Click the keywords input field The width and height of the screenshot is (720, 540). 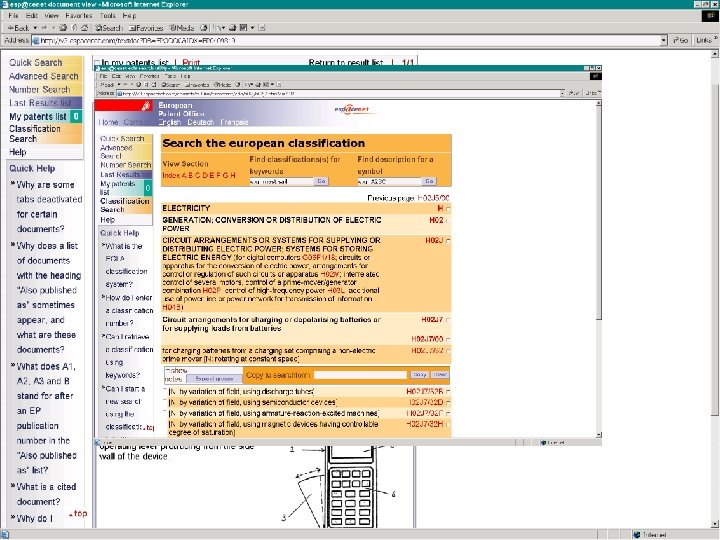tap(281, 181)
